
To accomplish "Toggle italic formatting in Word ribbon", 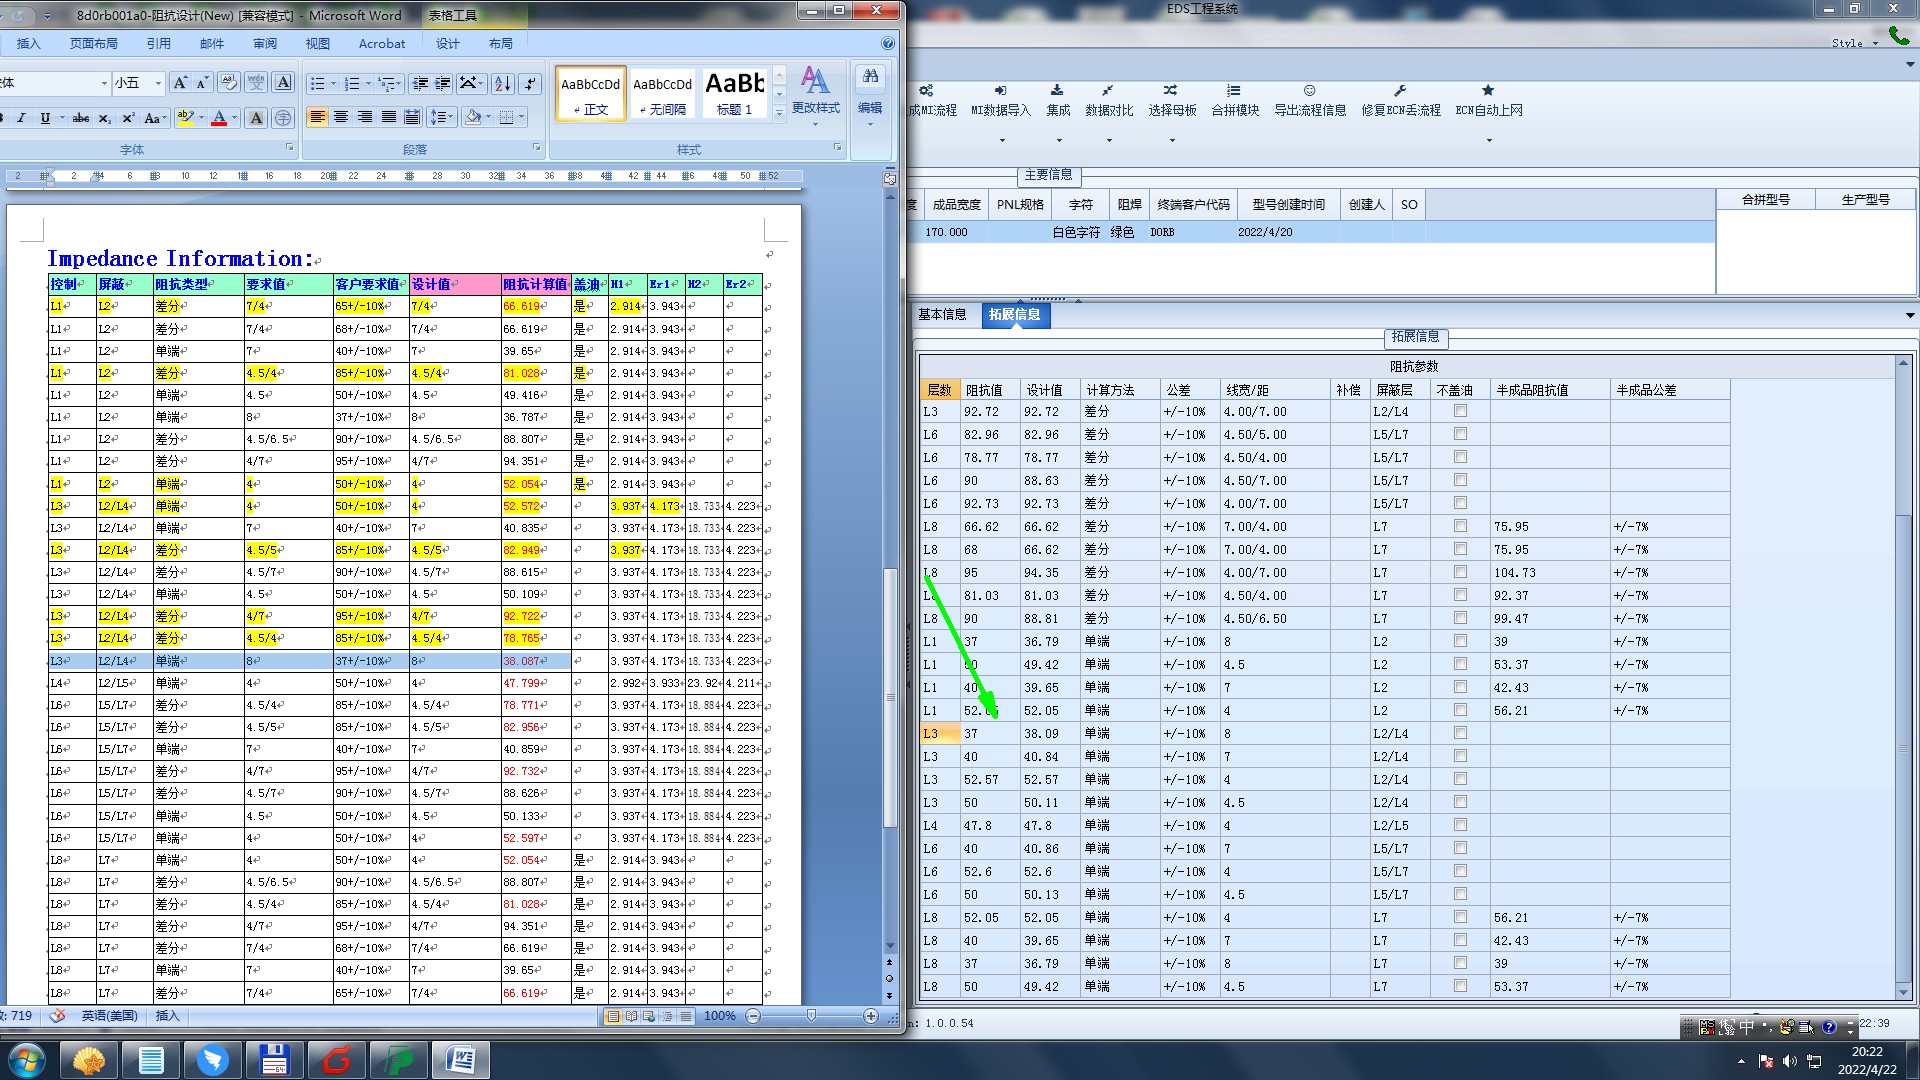I will 22,118.
